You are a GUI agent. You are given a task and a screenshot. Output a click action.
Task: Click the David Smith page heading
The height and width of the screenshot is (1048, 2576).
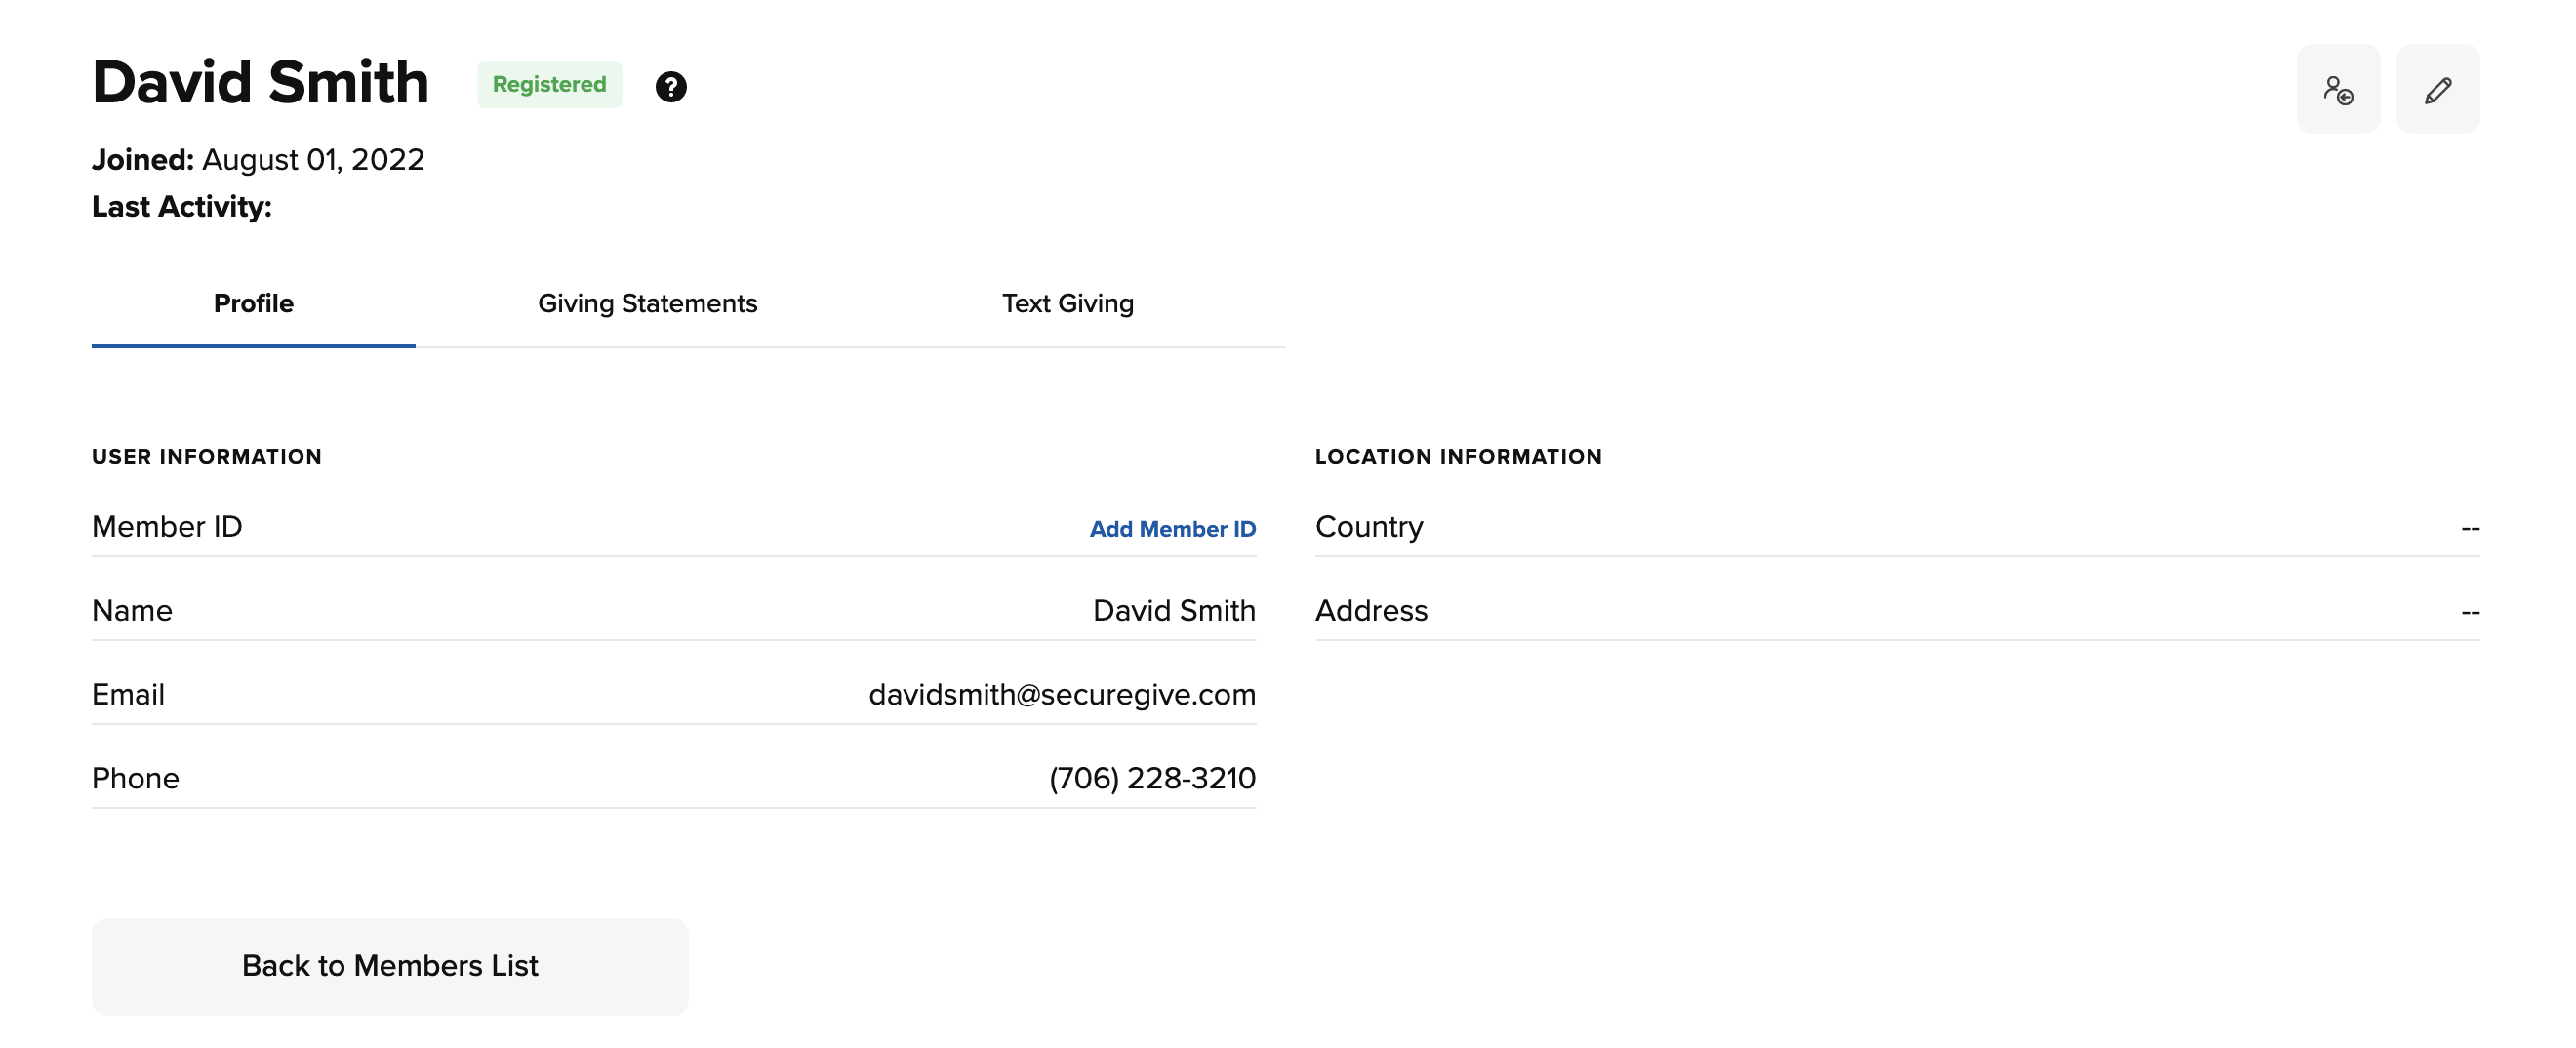[259, 83]
